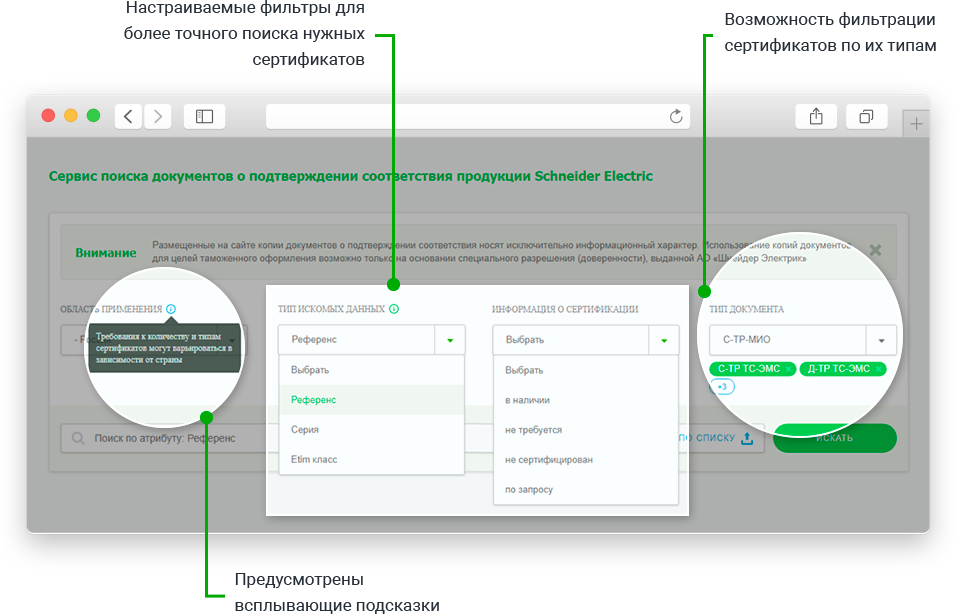956x614 pixels.
Task: Select в наличии option
Action: (x=585, y=400)
